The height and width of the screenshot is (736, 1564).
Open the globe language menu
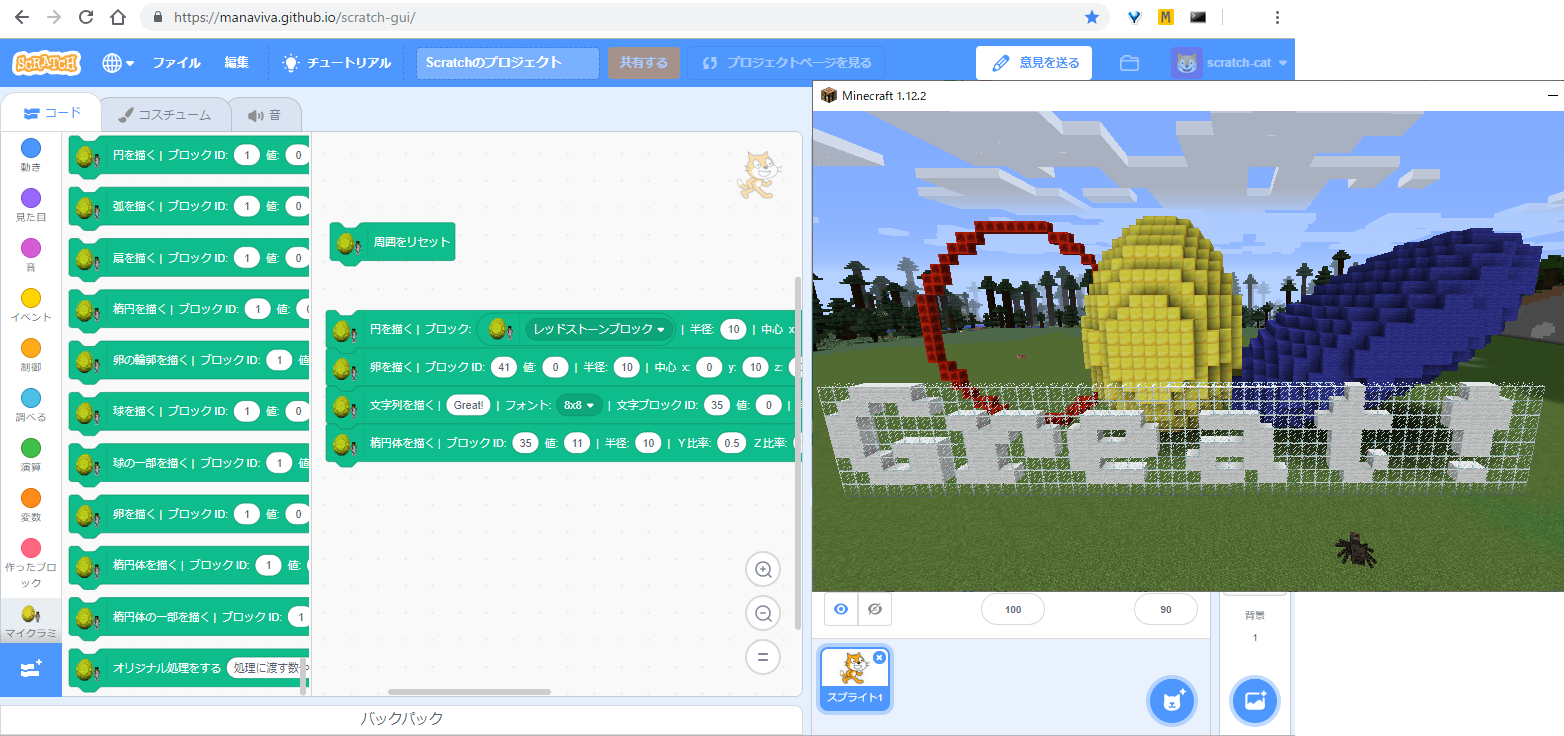tap(118, 62)
